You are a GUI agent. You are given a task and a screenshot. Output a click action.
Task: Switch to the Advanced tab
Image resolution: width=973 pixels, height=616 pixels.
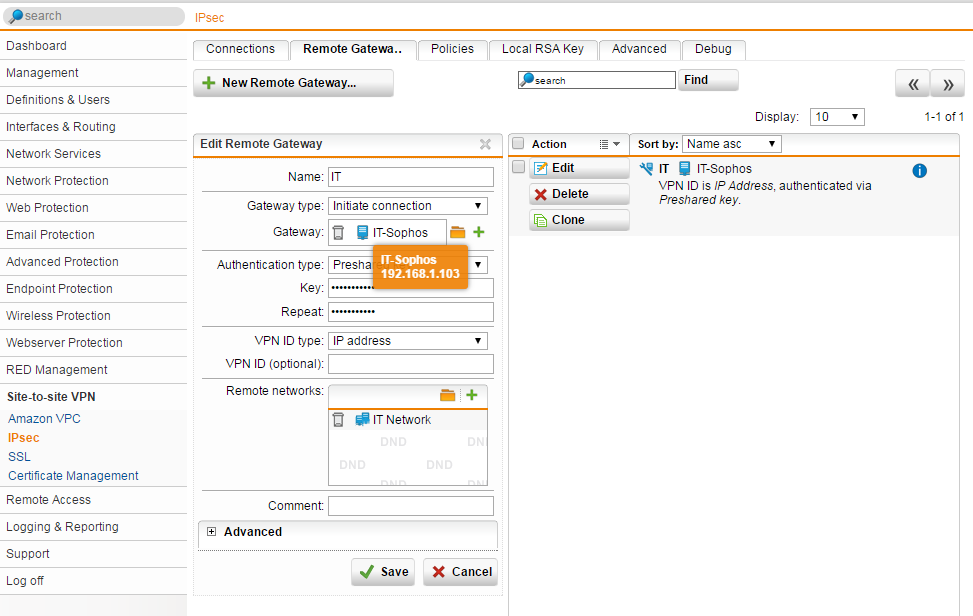coord(639,49)
